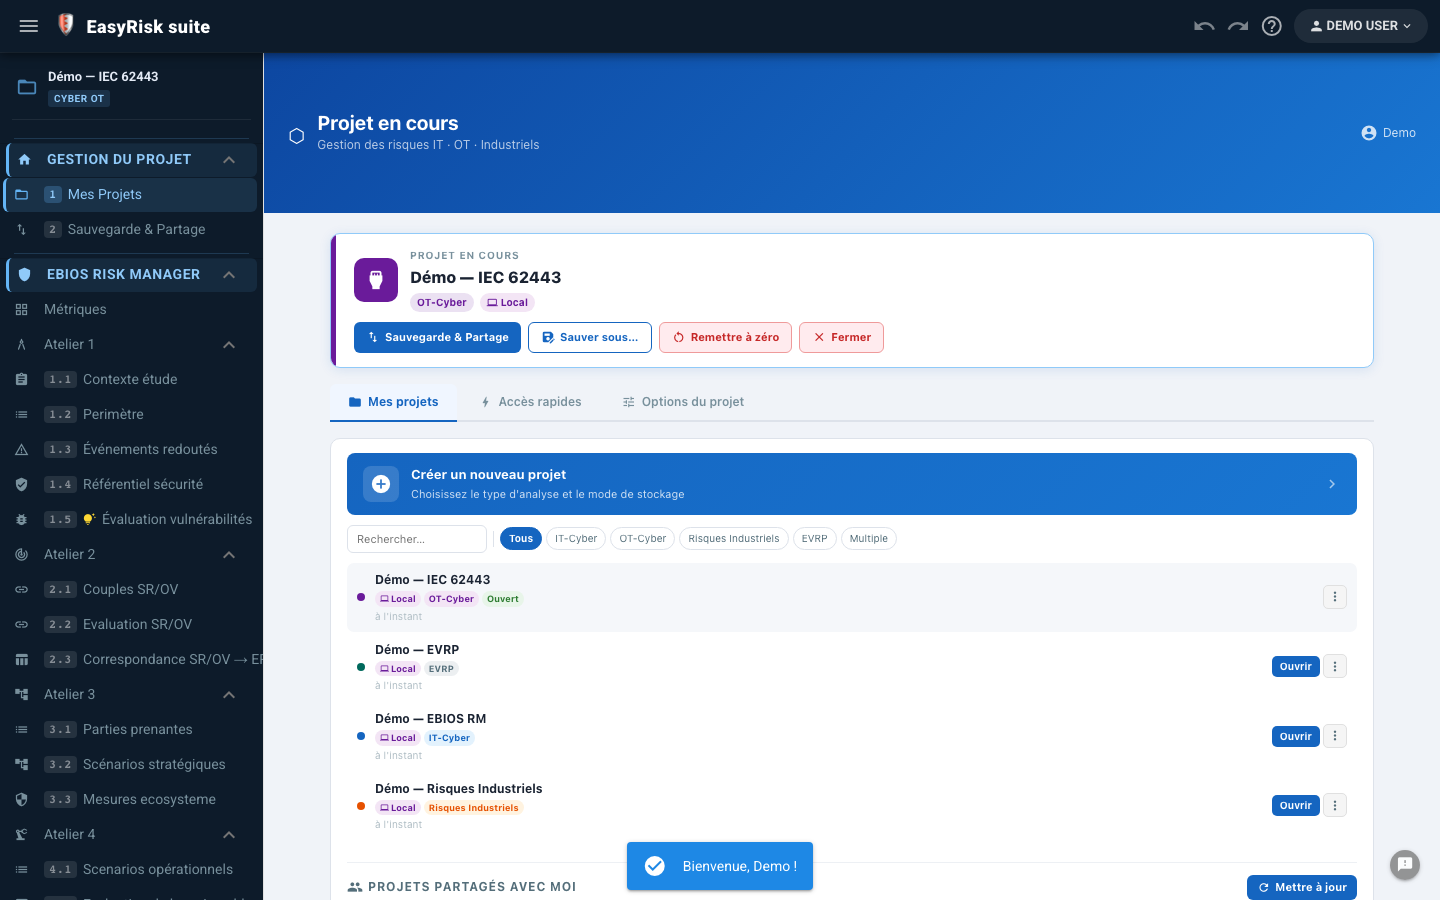Switch to Mes projets tab
This screenshot has width=1440, height=900.
393,402
